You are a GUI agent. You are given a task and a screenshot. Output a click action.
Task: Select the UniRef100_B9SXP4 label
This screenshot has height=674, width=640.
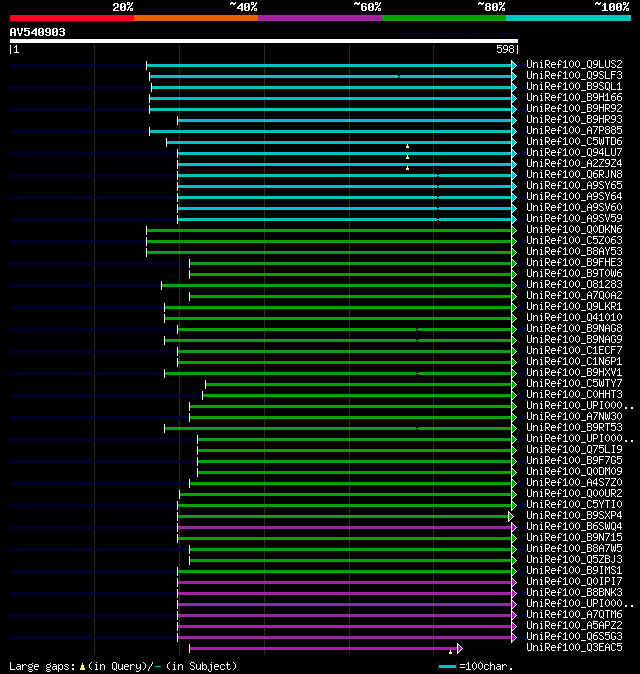pyautogui.click(x=574, y=516)
